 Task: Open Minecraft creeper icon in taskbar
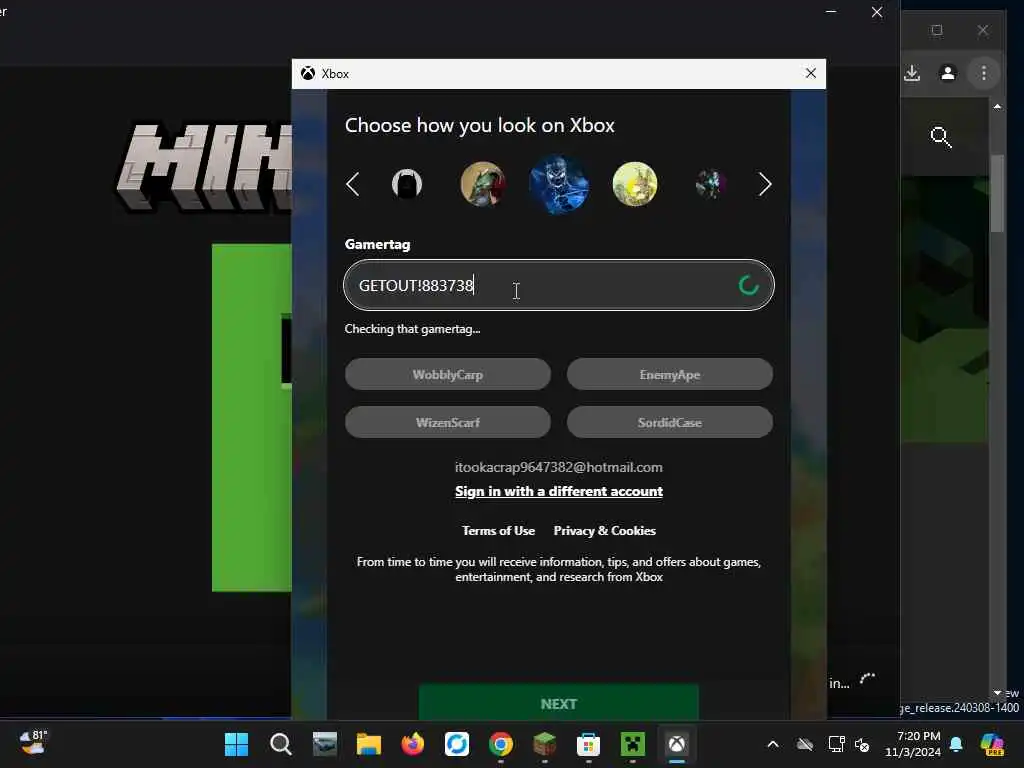[x=633, y=744]
